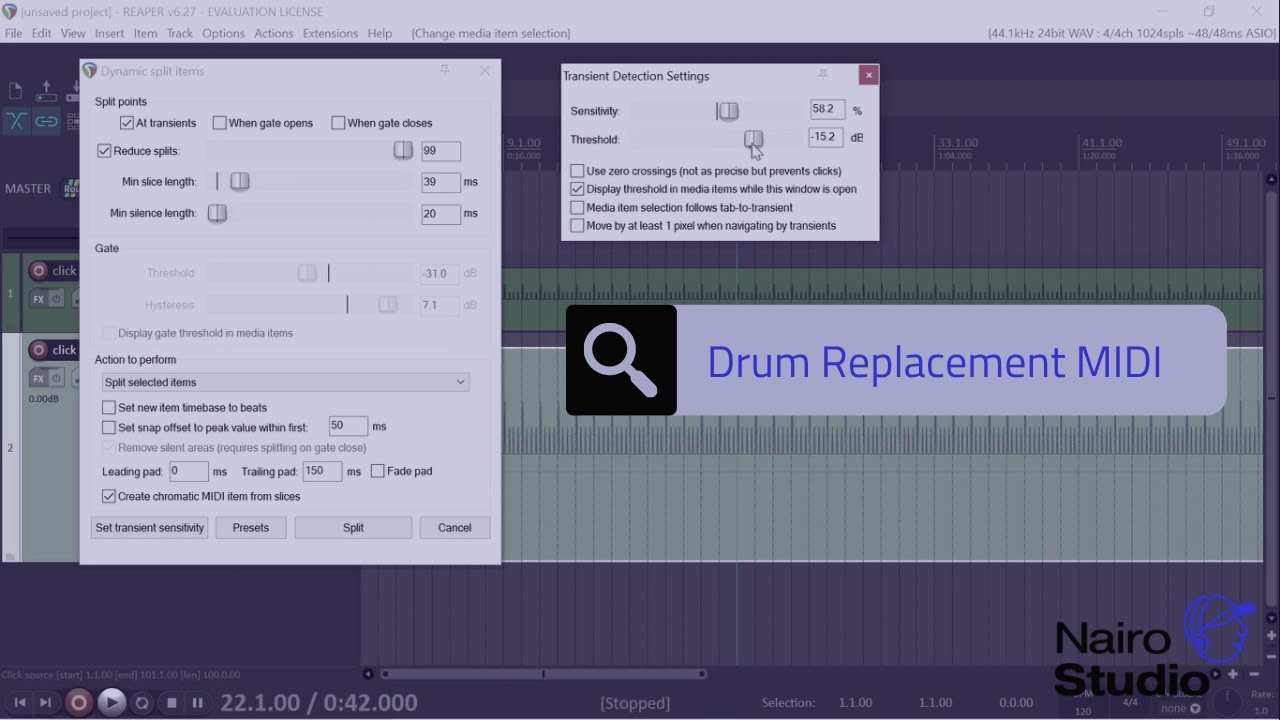
Task: Click the New project toolbar icon
Action: (x=16, y=91)
